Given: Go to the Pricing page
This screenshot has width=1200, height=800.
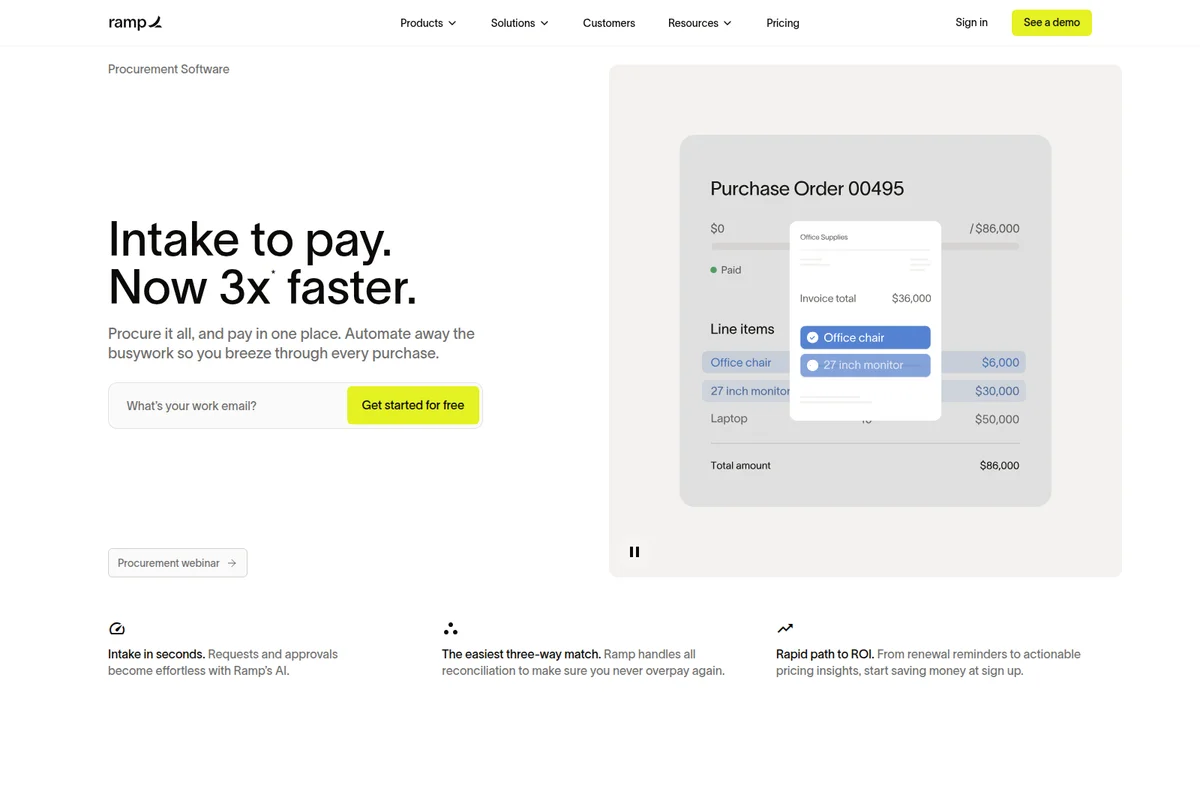Looking at the screenshot, I should point(782,22).
